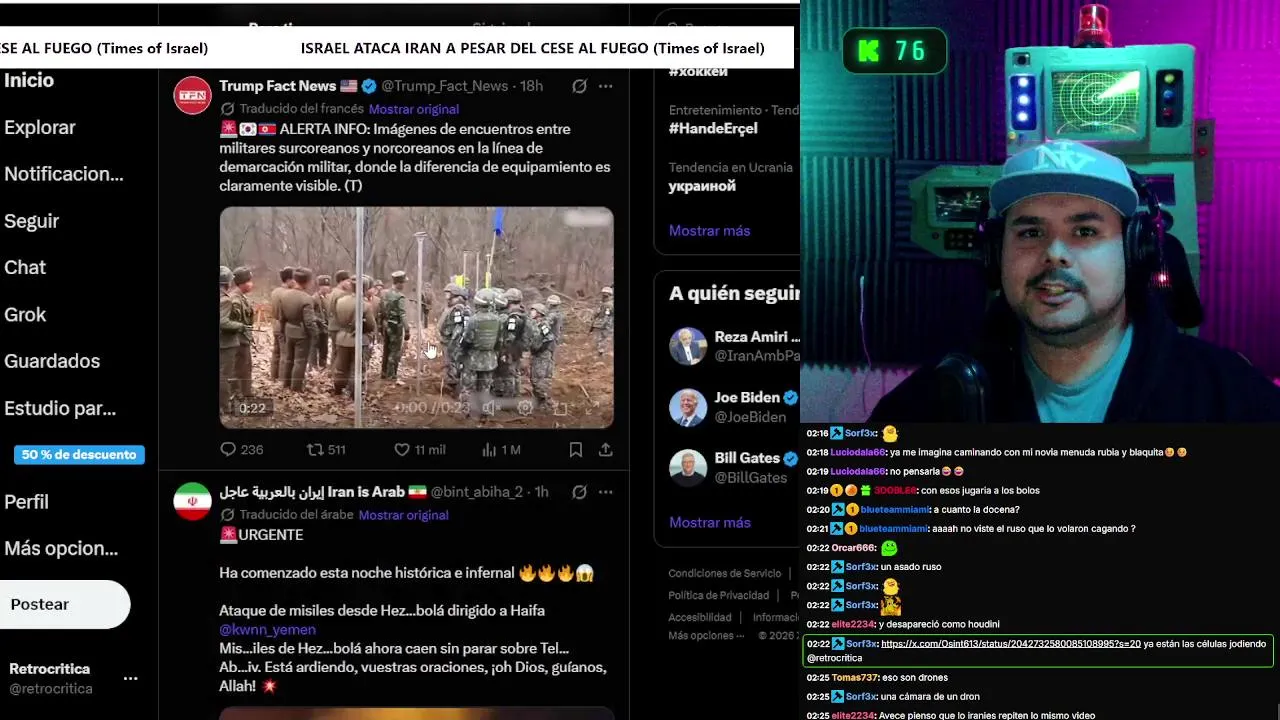Open Guardados bookmarks page
Image resolution: width=1280 pixels, height=720 pixels.
(x=52, y=361)
